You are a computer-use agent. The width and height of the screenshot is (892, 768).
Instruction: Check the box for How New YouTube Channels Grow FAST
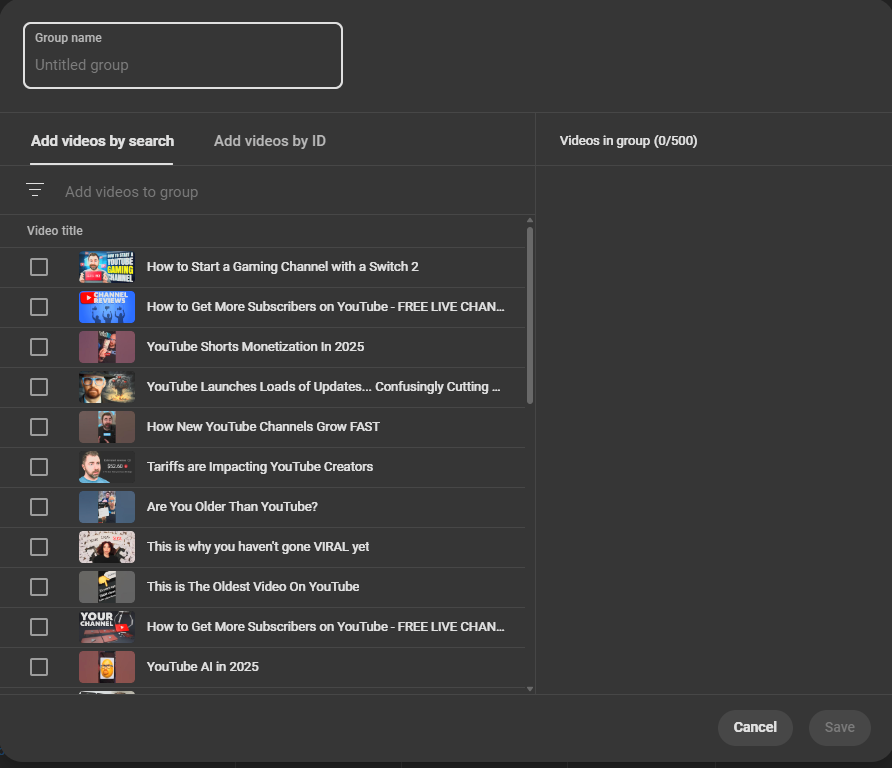tap(39, 427)
